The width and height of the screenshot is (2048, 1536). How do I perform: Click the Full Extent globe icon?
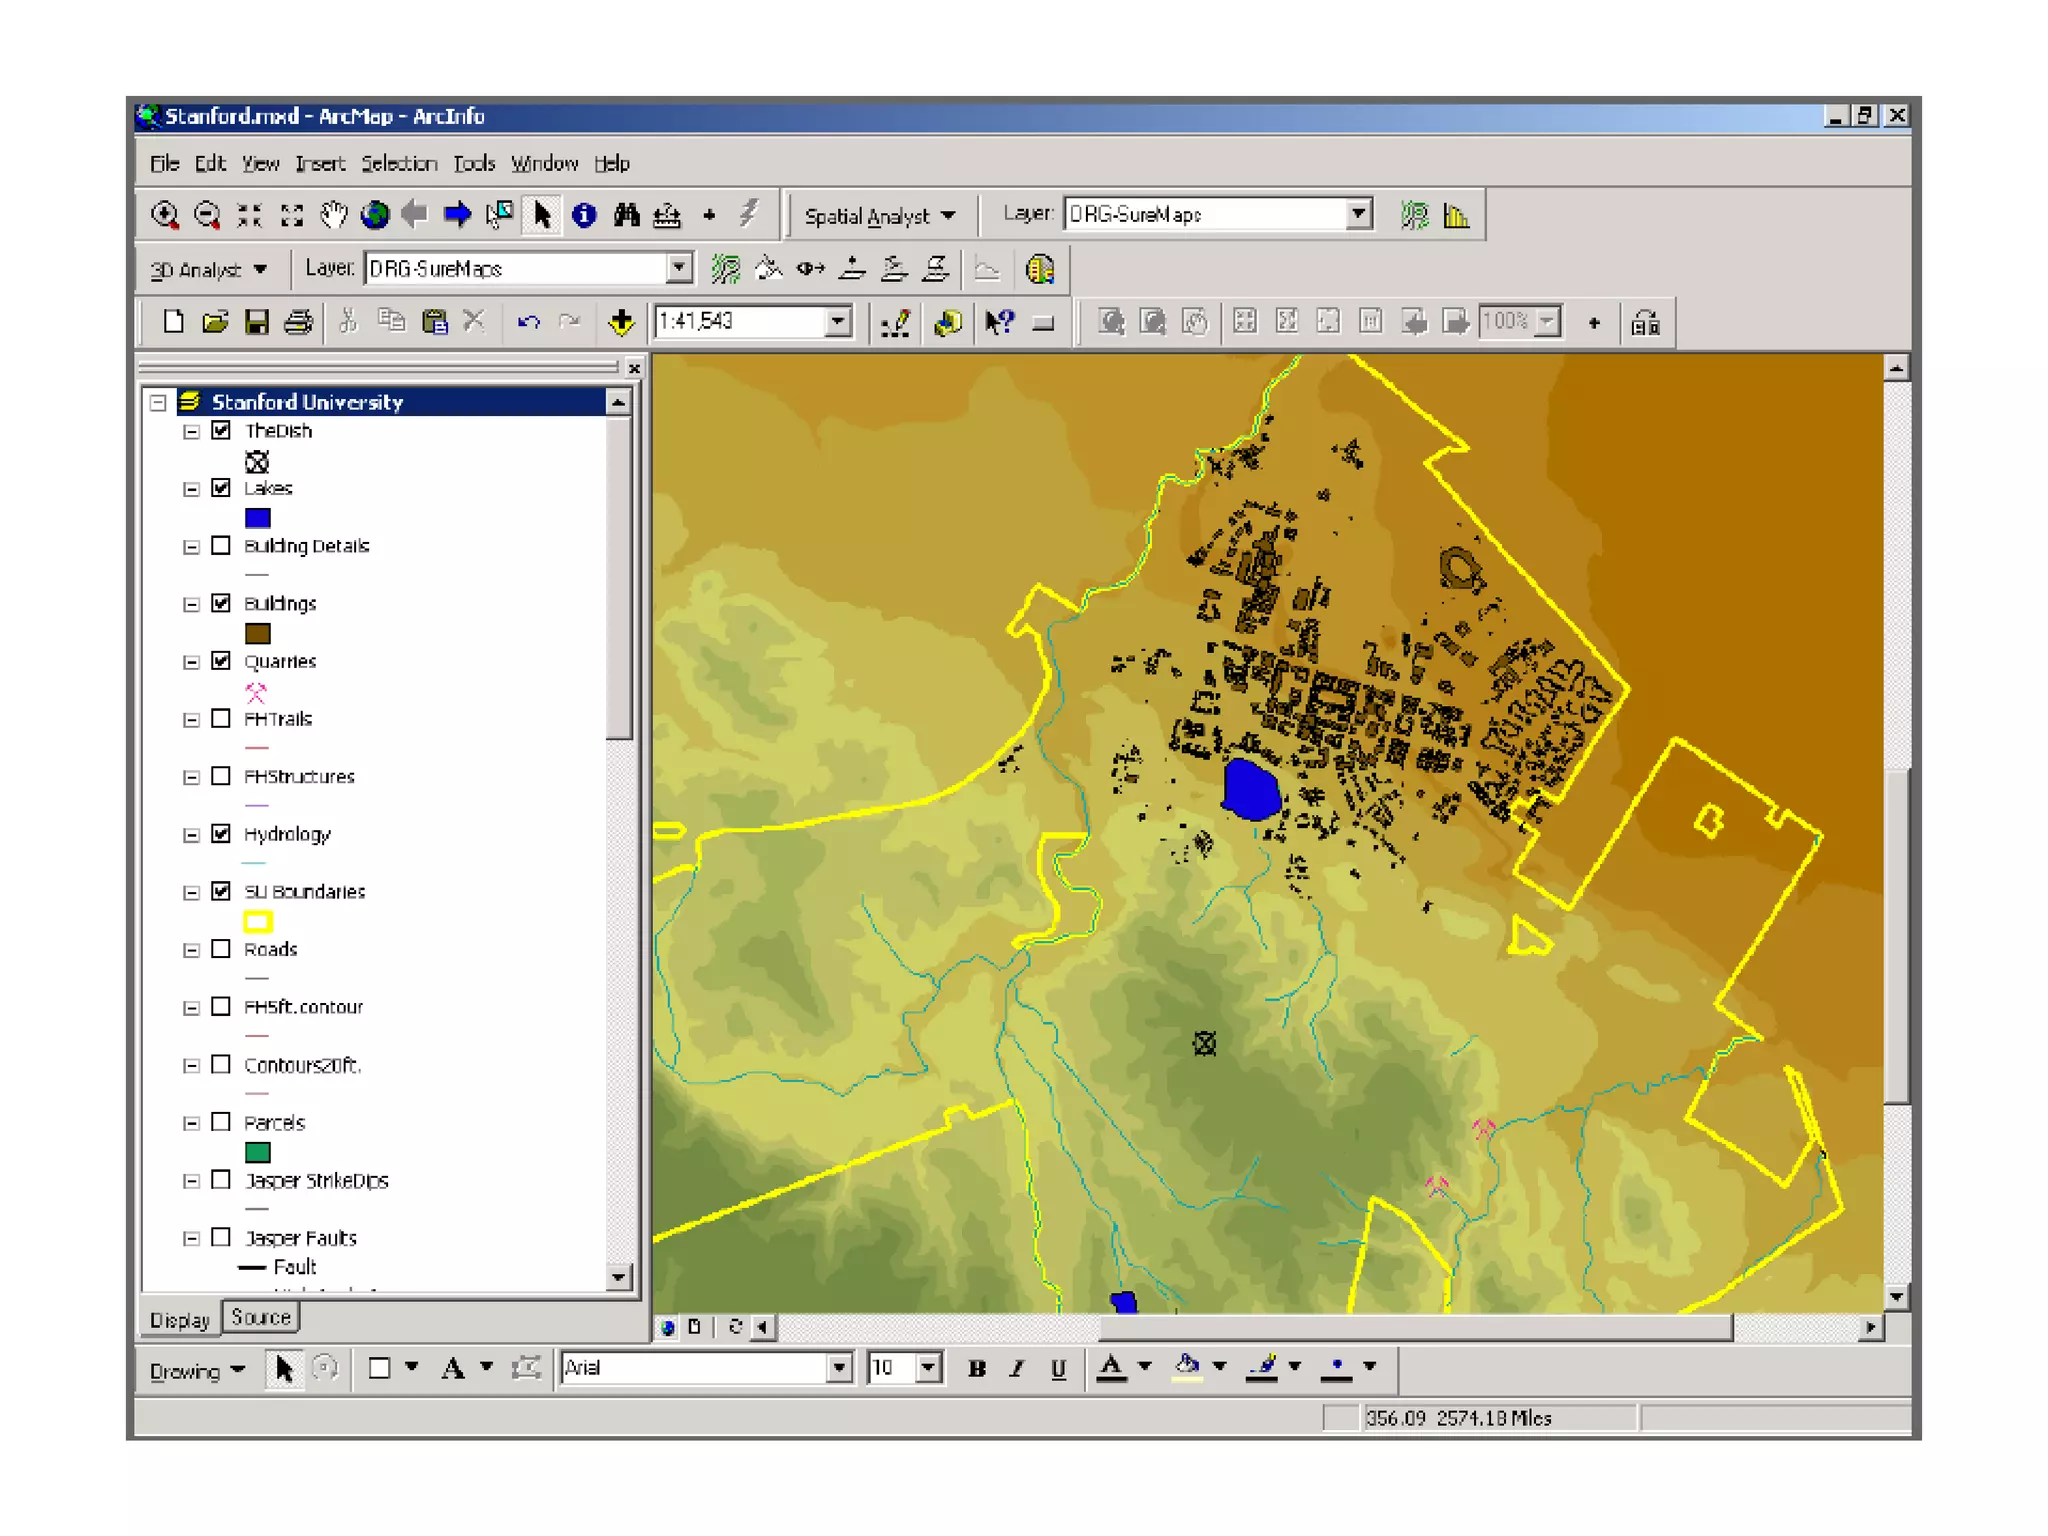coord(375,215)
